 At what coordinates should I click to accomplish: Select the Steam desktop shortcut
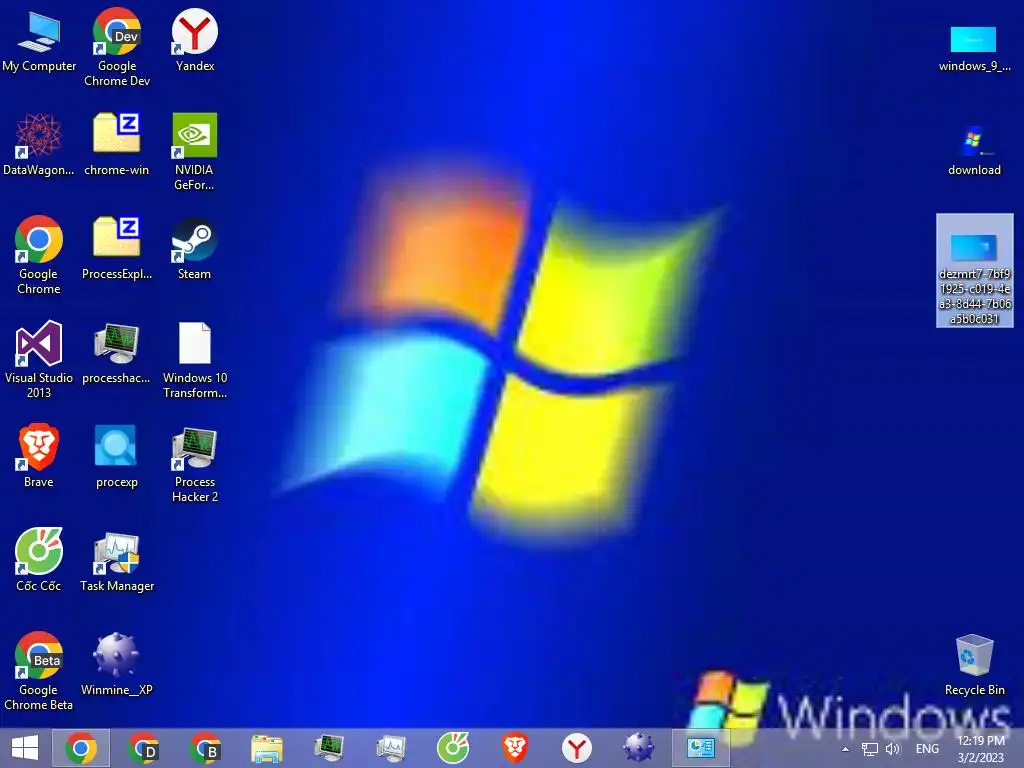pyautogui.click(x=195, y=248)
